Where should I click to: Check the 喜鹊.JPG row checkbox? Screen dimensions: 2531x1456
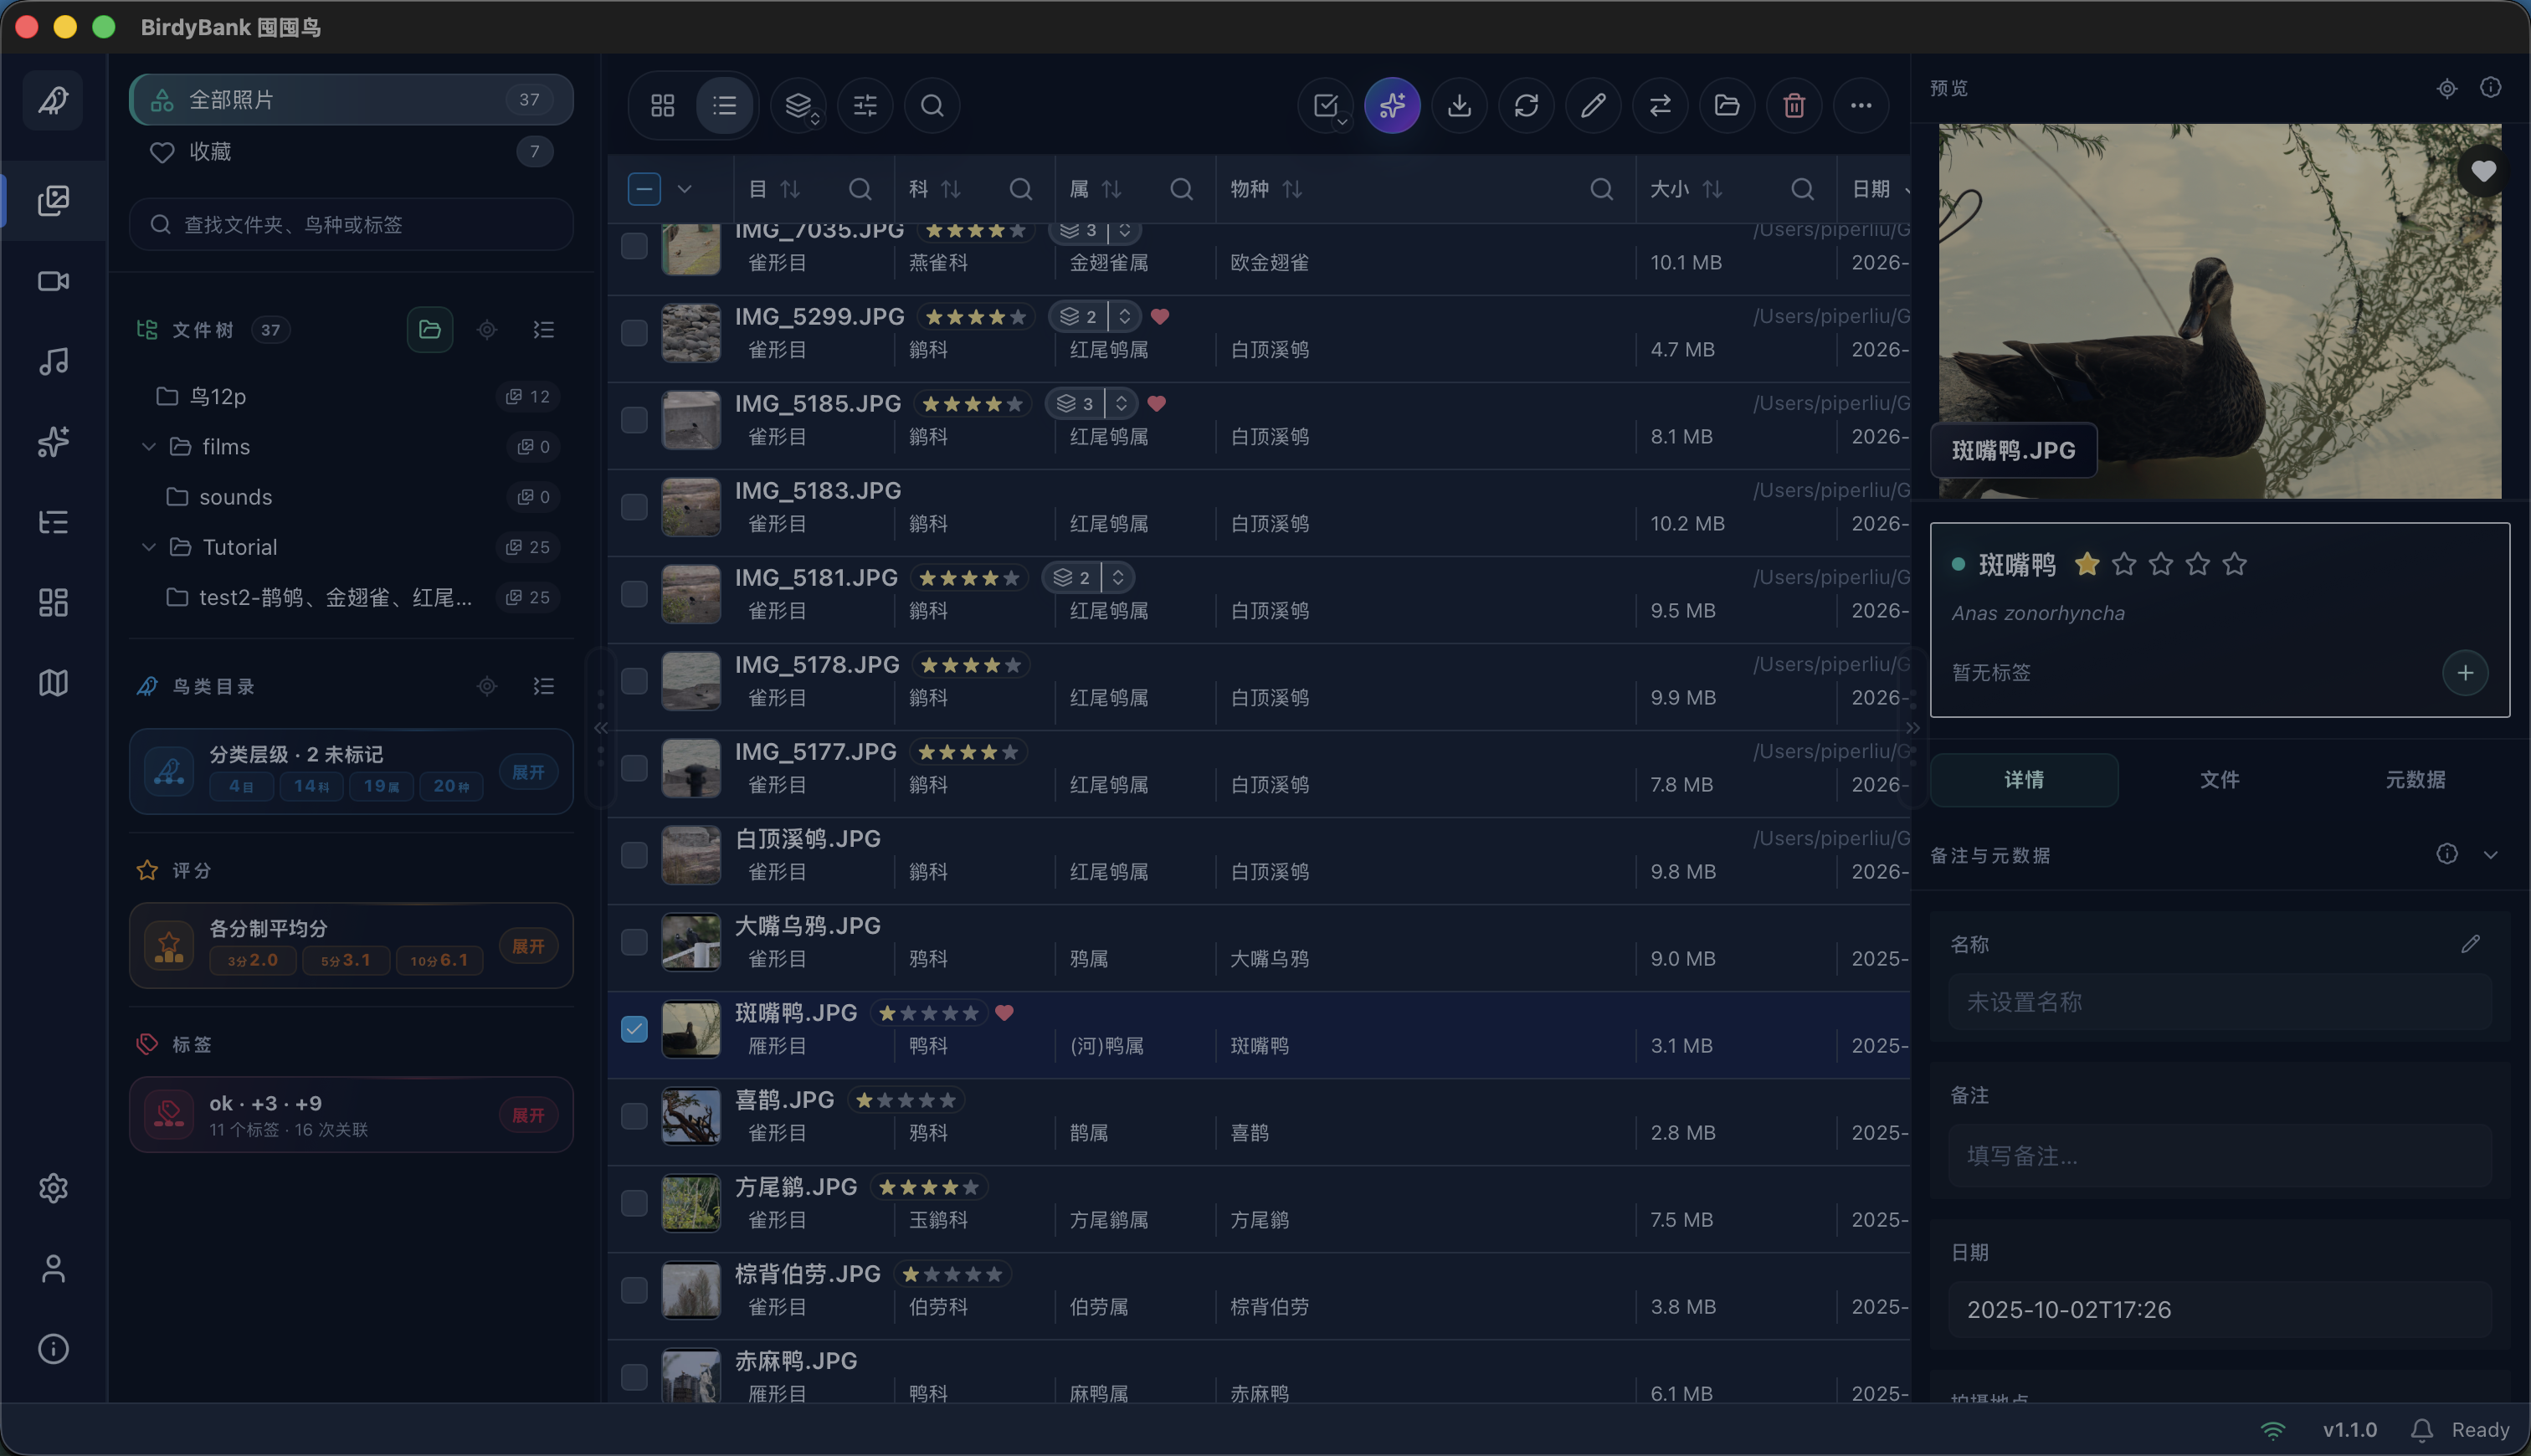point(634,1116)
